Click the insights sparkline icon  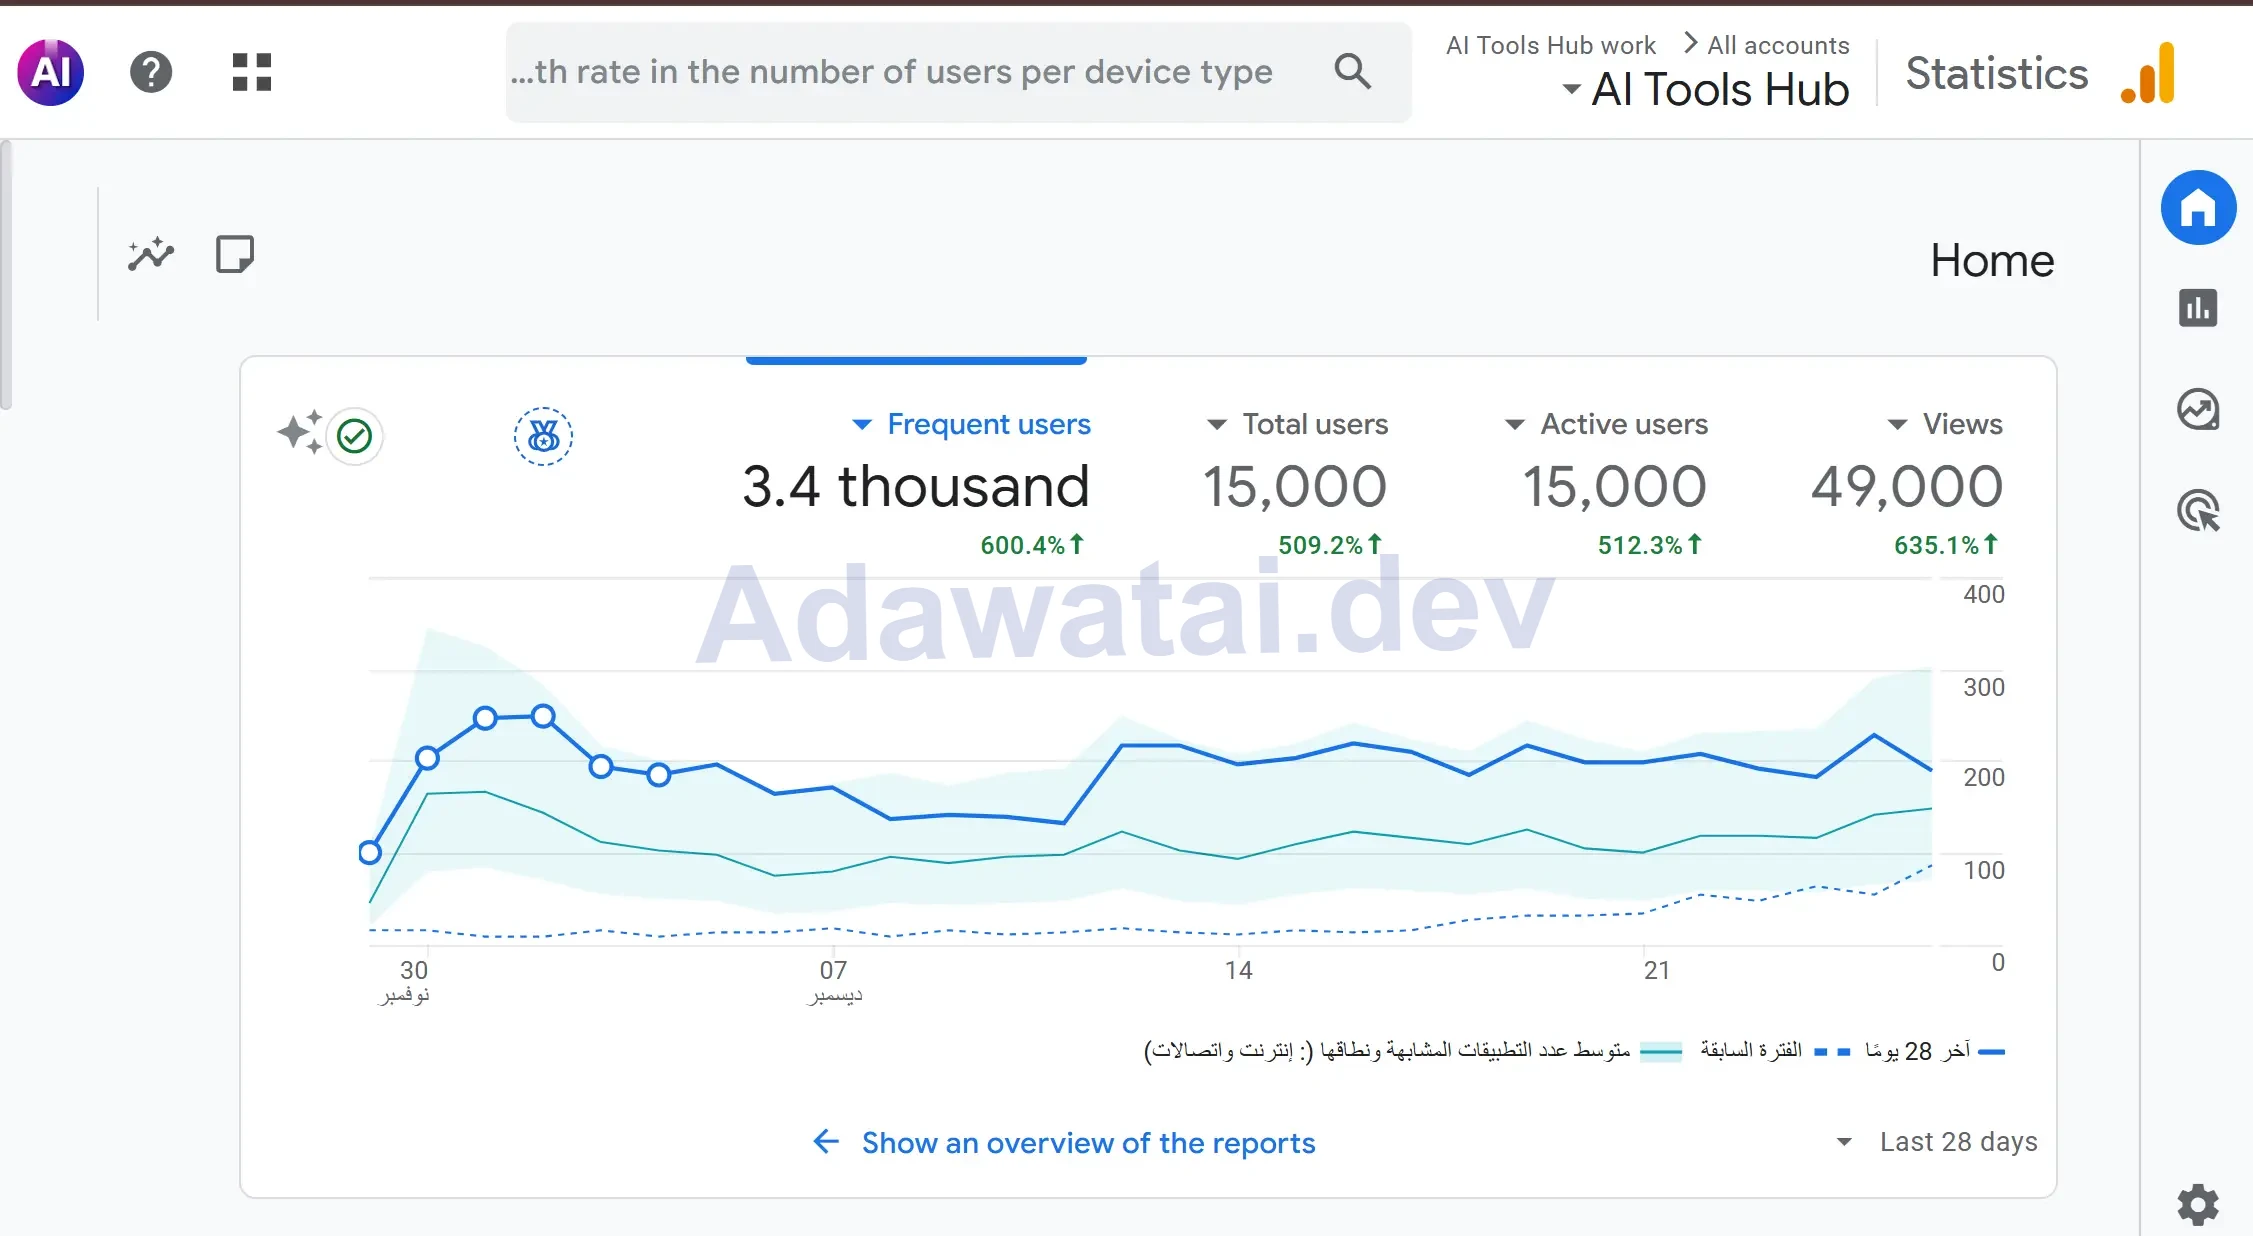[x=151, y=254]
